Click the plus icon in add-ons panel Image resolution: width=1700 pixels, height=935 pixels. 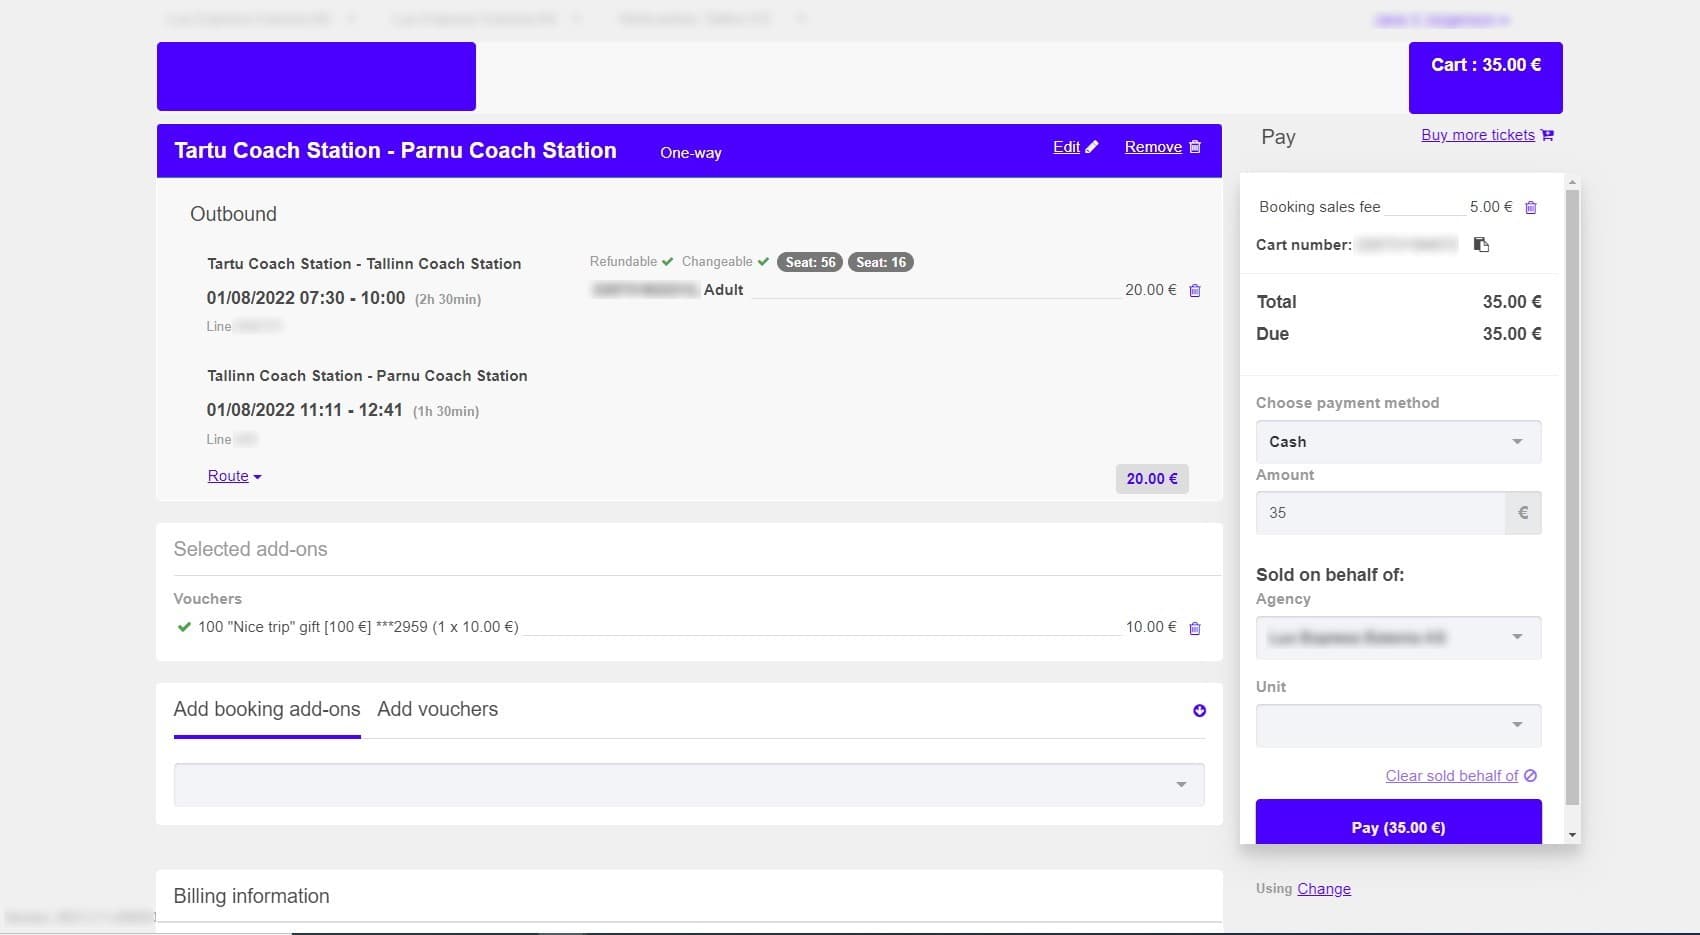click(1199, 711)
